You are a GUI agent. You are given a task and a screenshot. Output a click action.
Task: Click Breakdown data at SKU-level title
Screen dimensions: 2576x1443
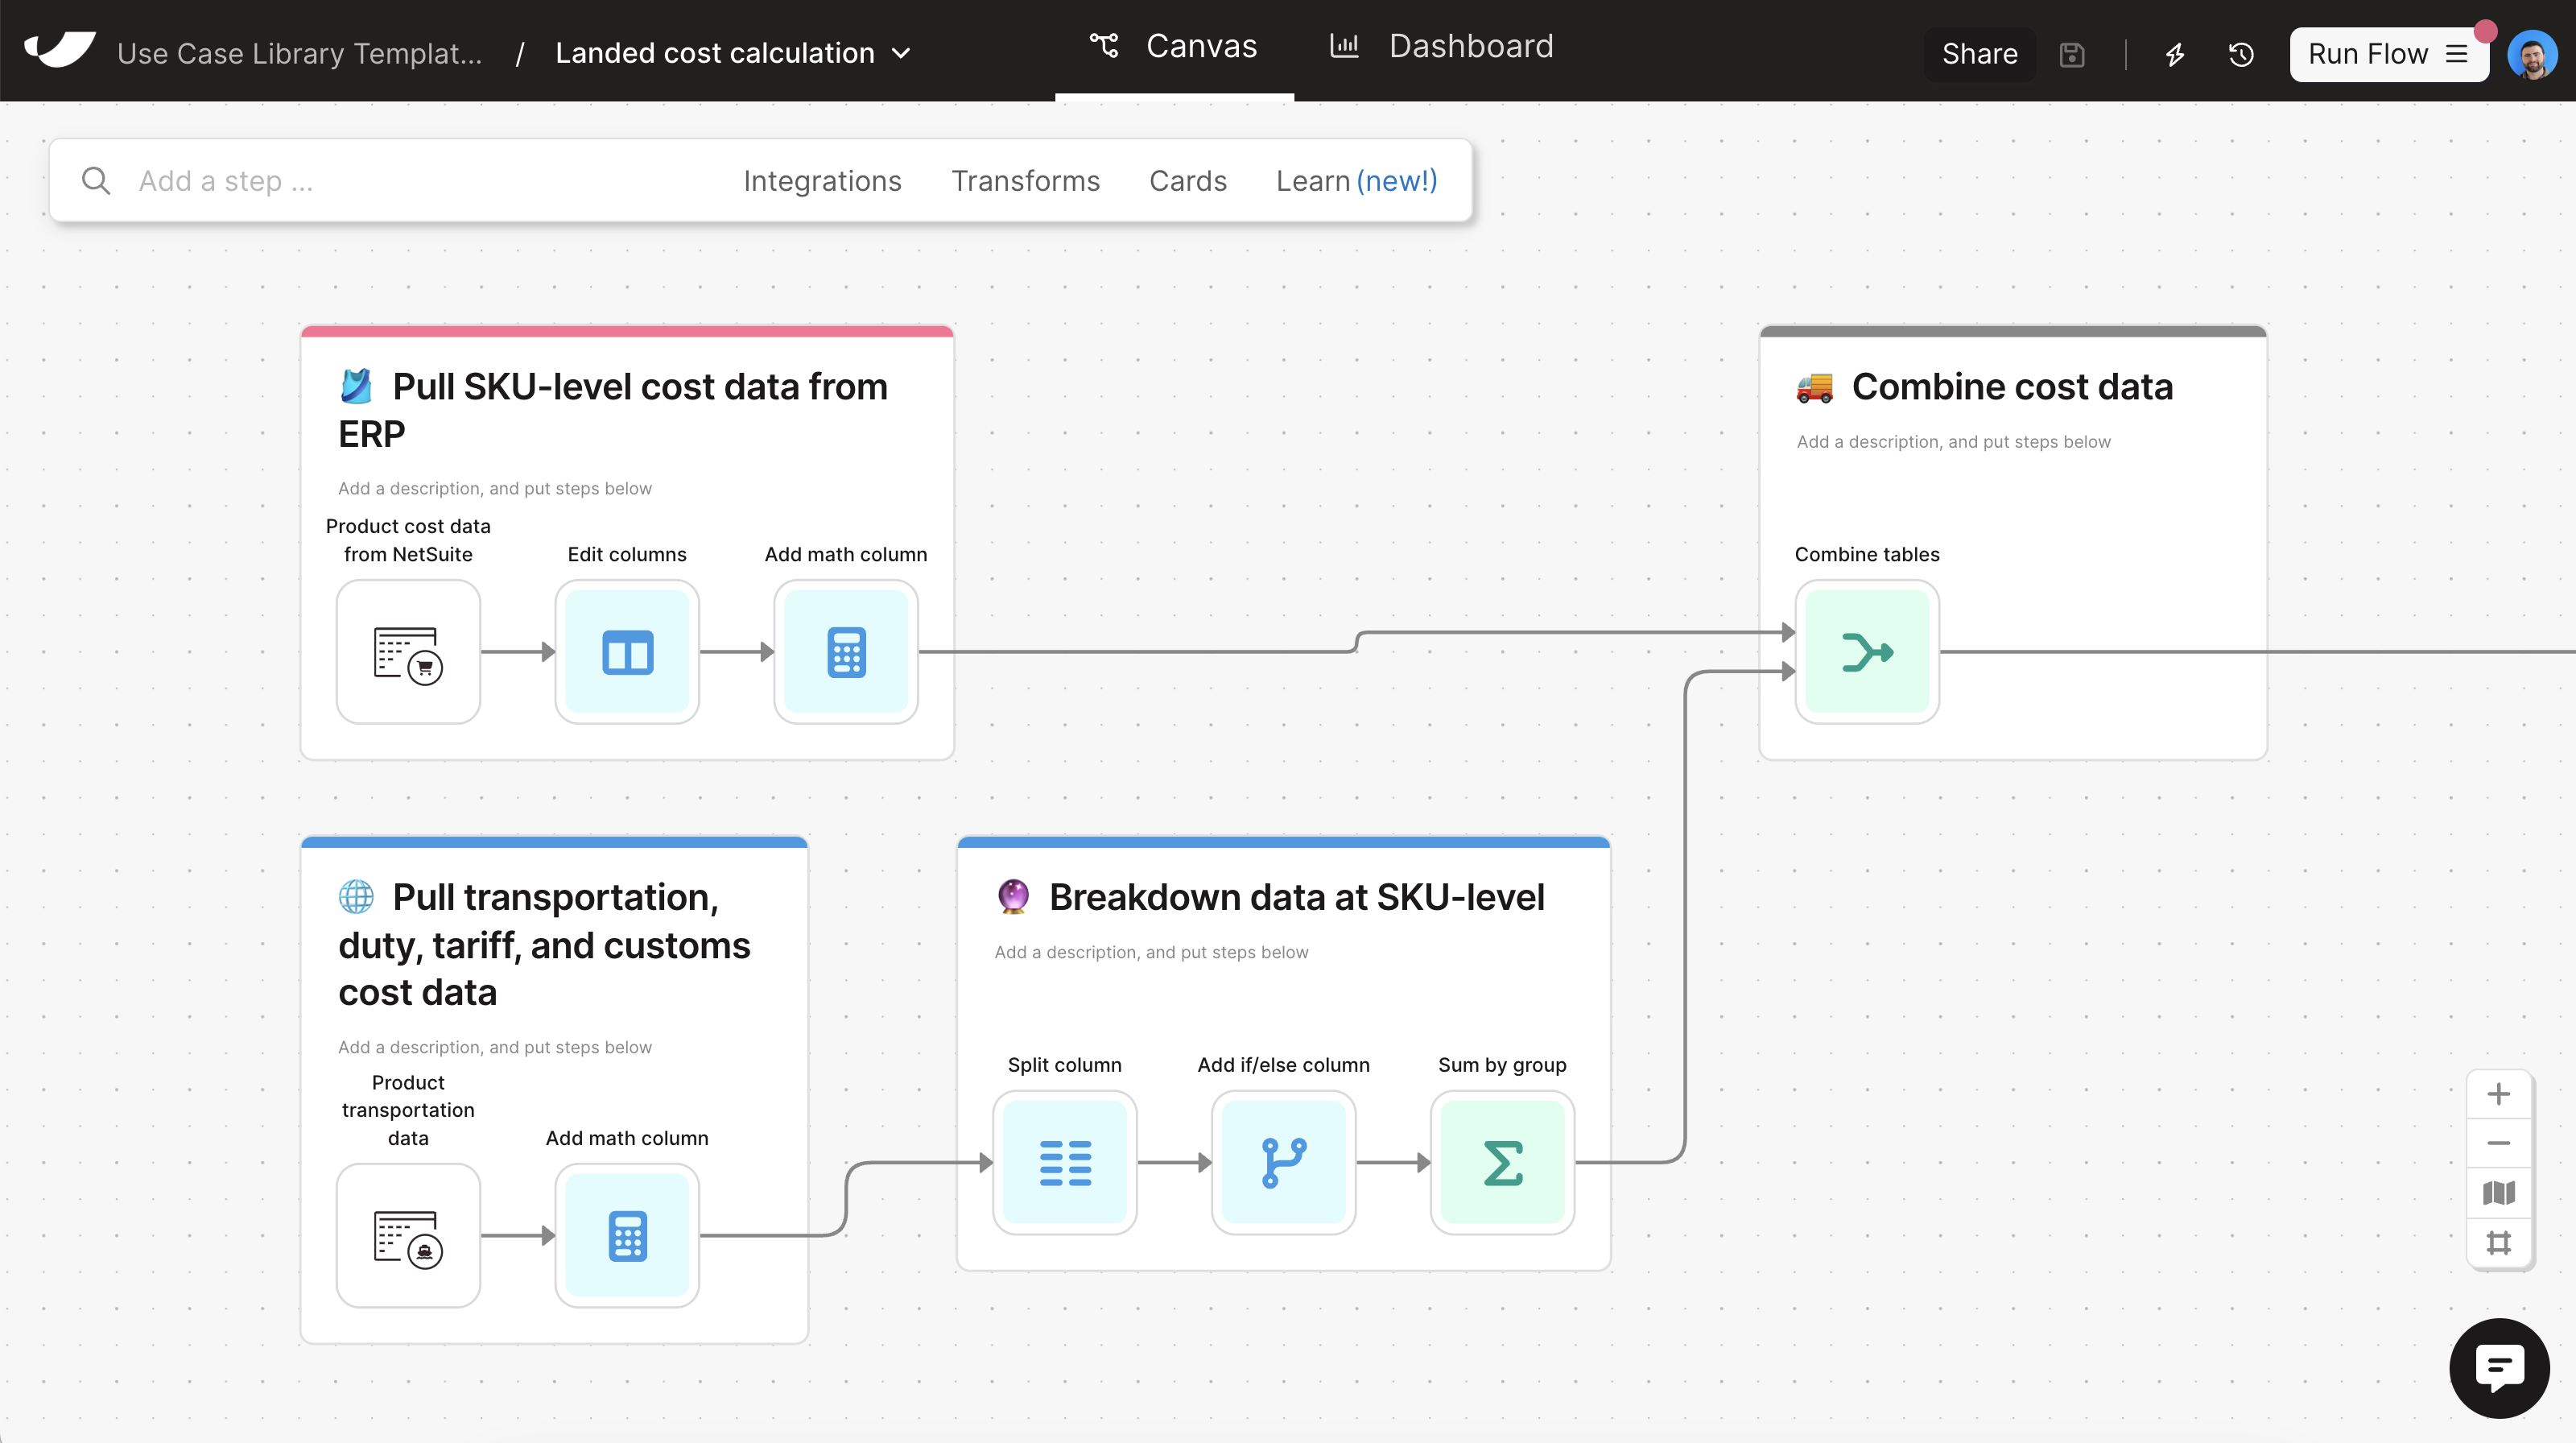coord(1296,897)
